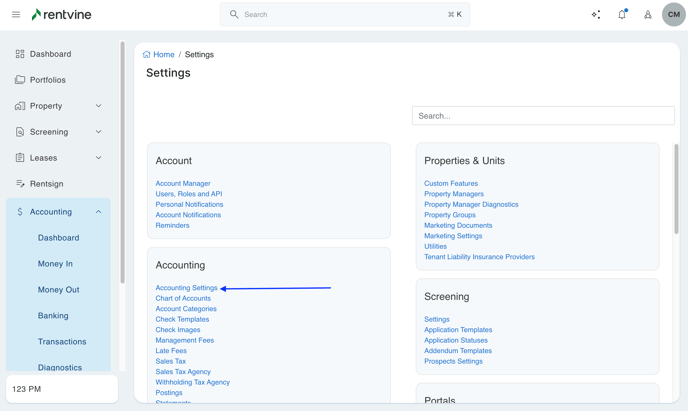Screen dimensions: 688x411
Task: Expand the Screening sidebar section
Action: click(x=98, y=132)
